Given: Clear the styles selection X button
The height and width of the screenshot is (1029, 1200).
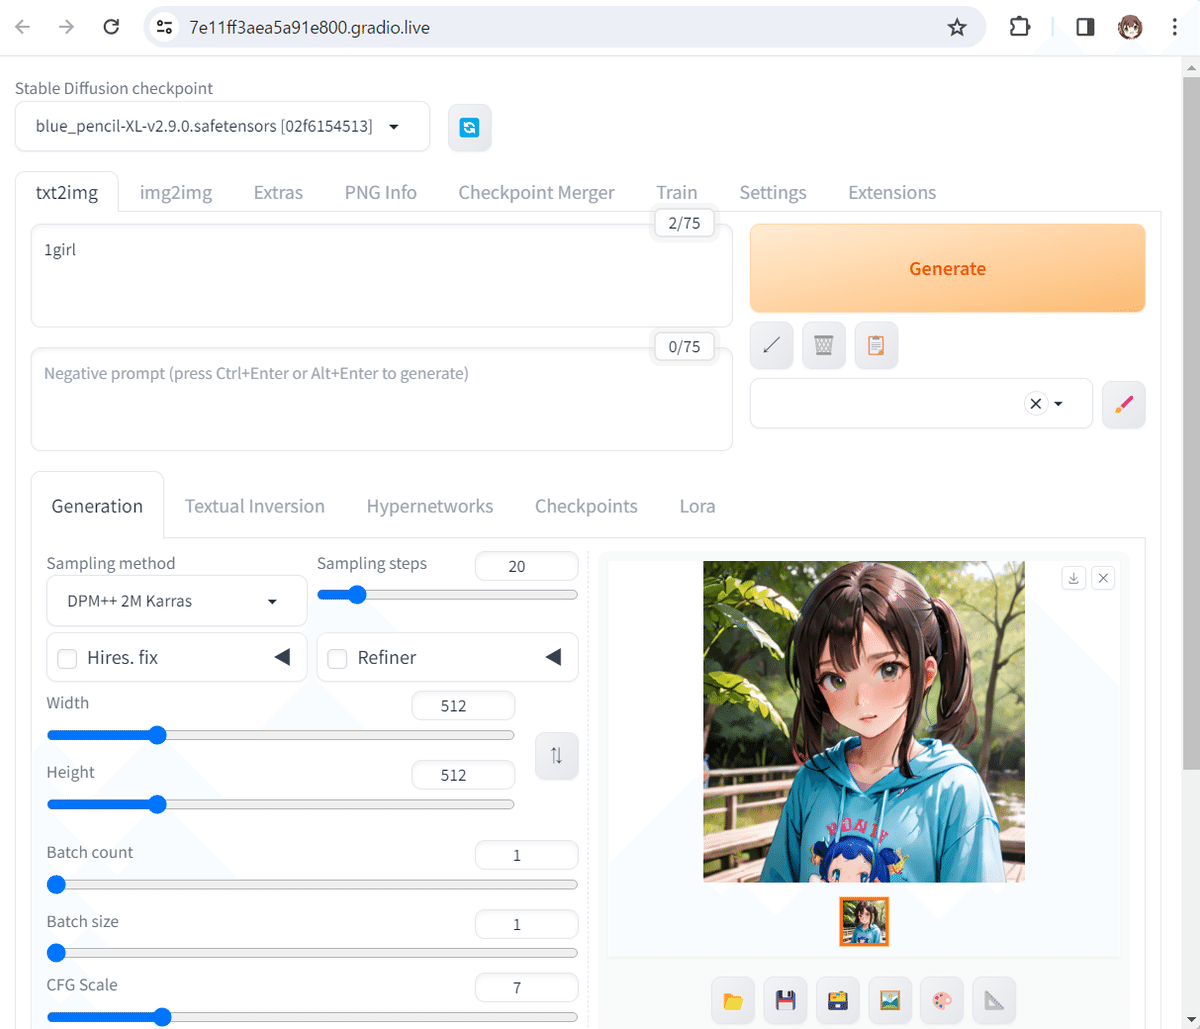Looking at the screenshot, I should pyautogui.click(x=1036, y=404).
